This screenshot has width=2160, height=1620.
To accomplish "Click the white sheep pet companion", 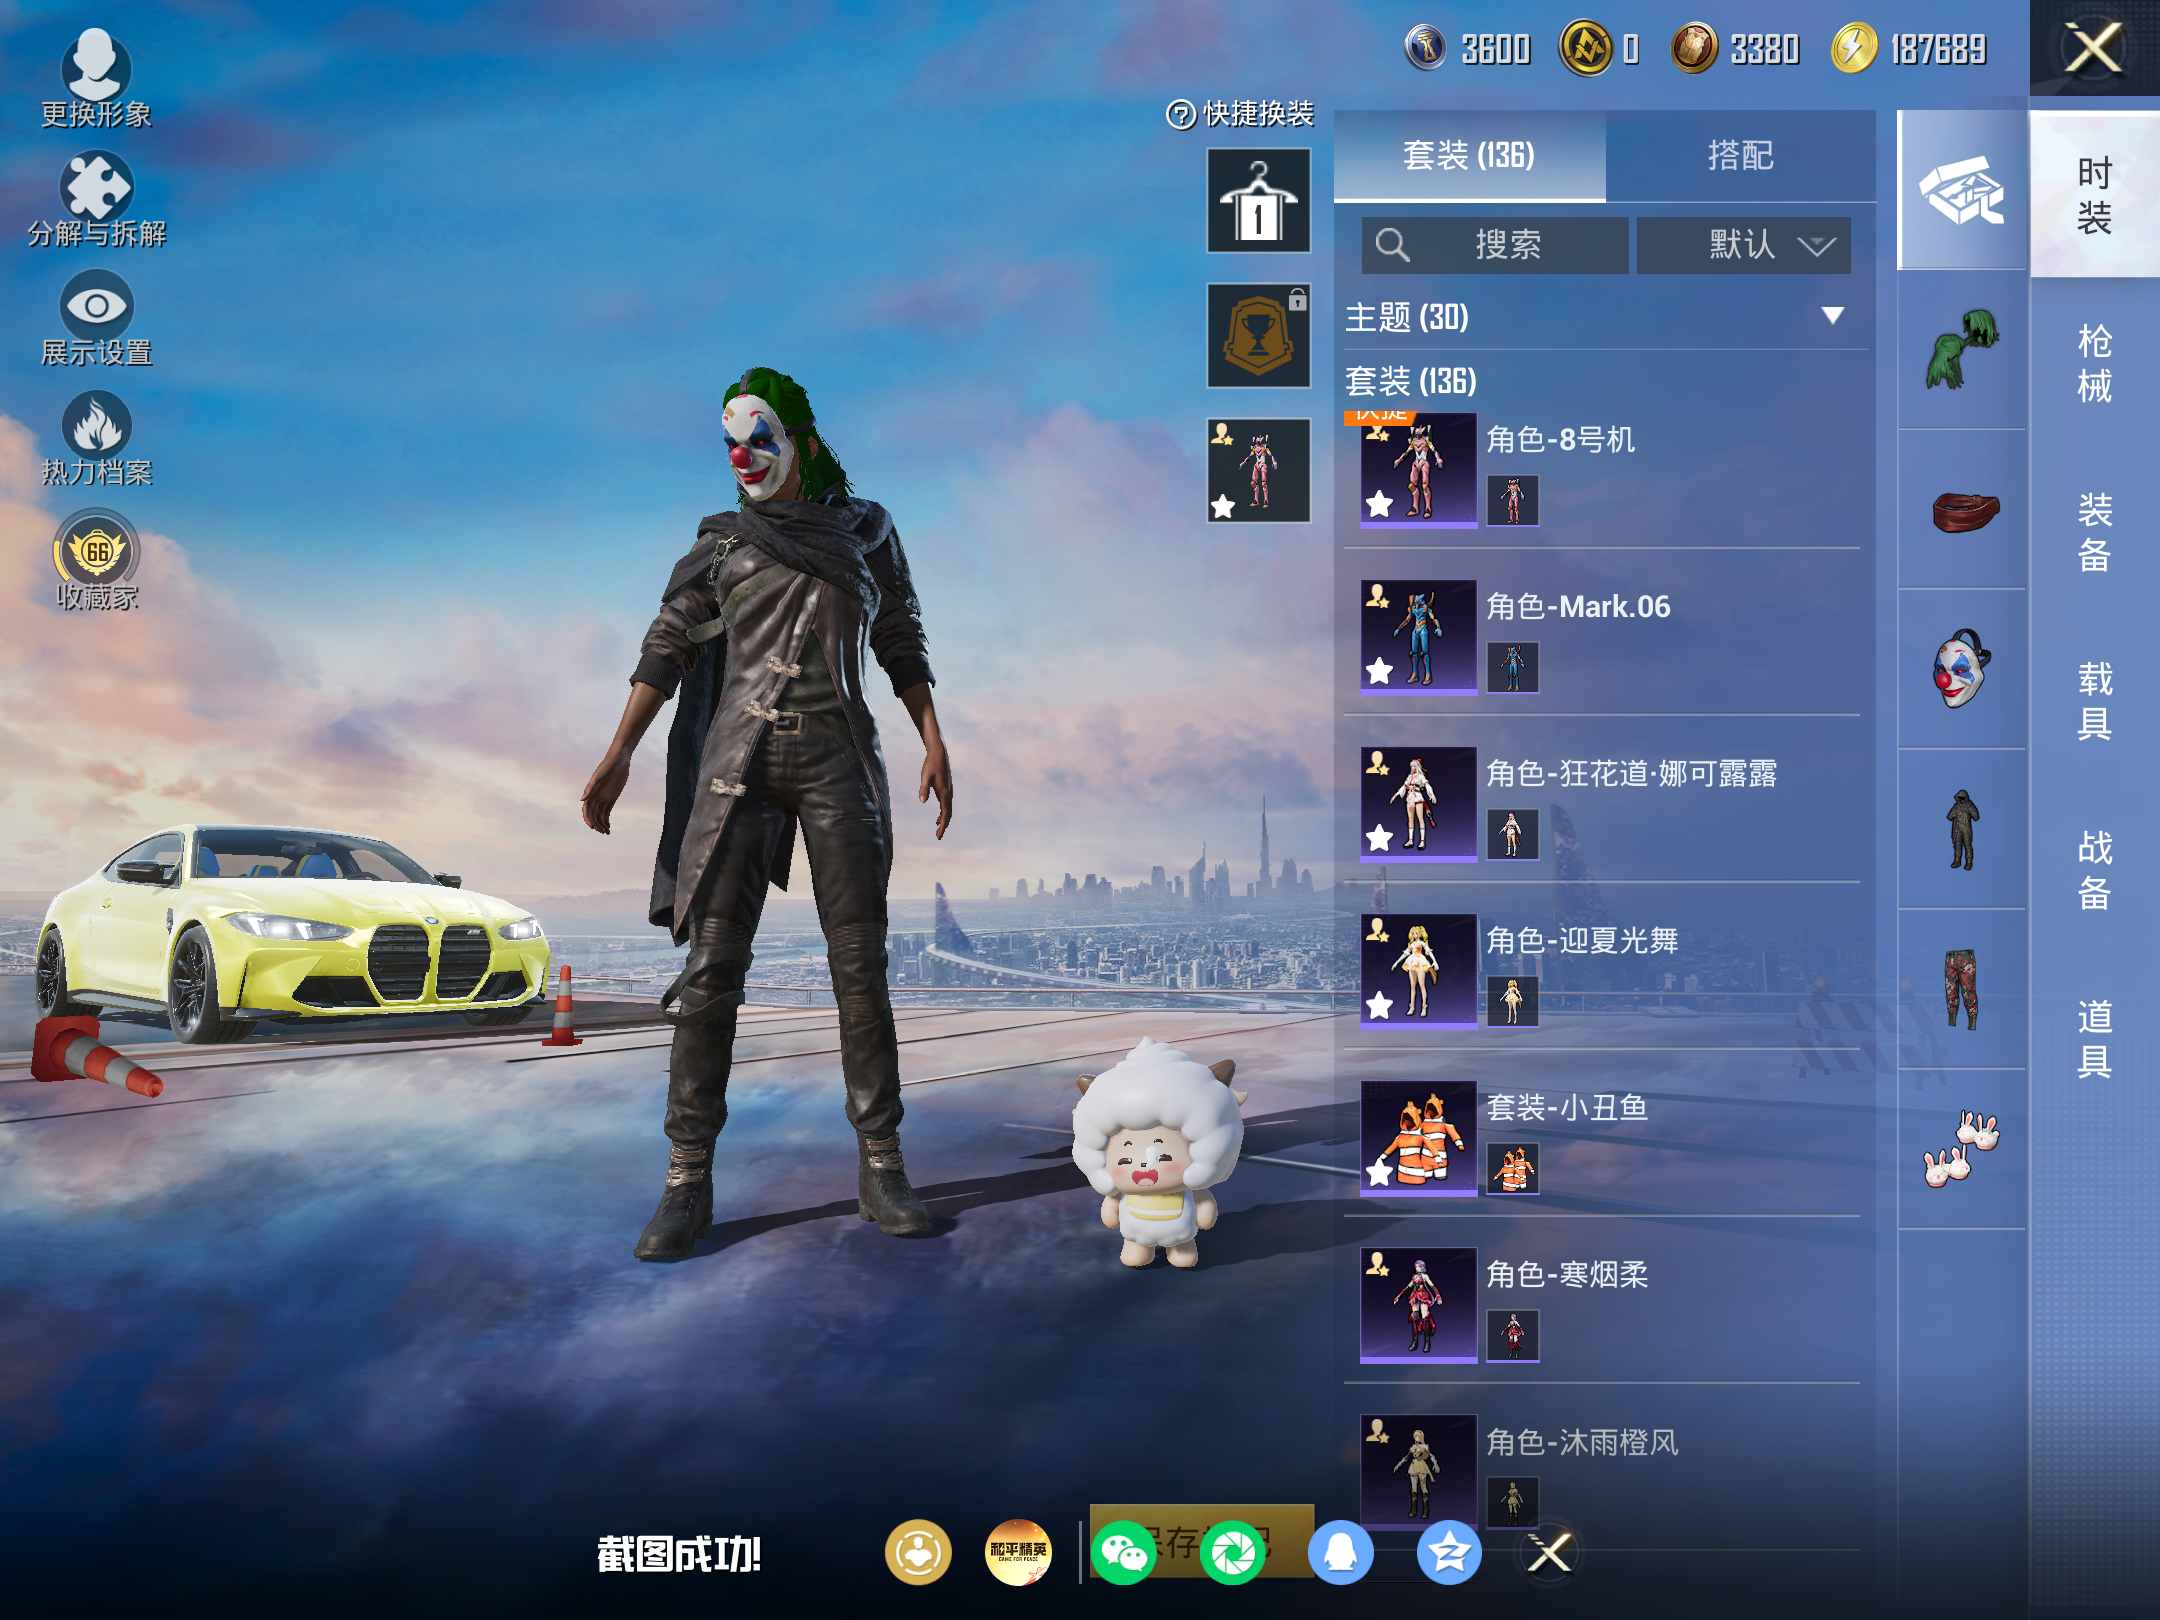I will (1158, 1155).
